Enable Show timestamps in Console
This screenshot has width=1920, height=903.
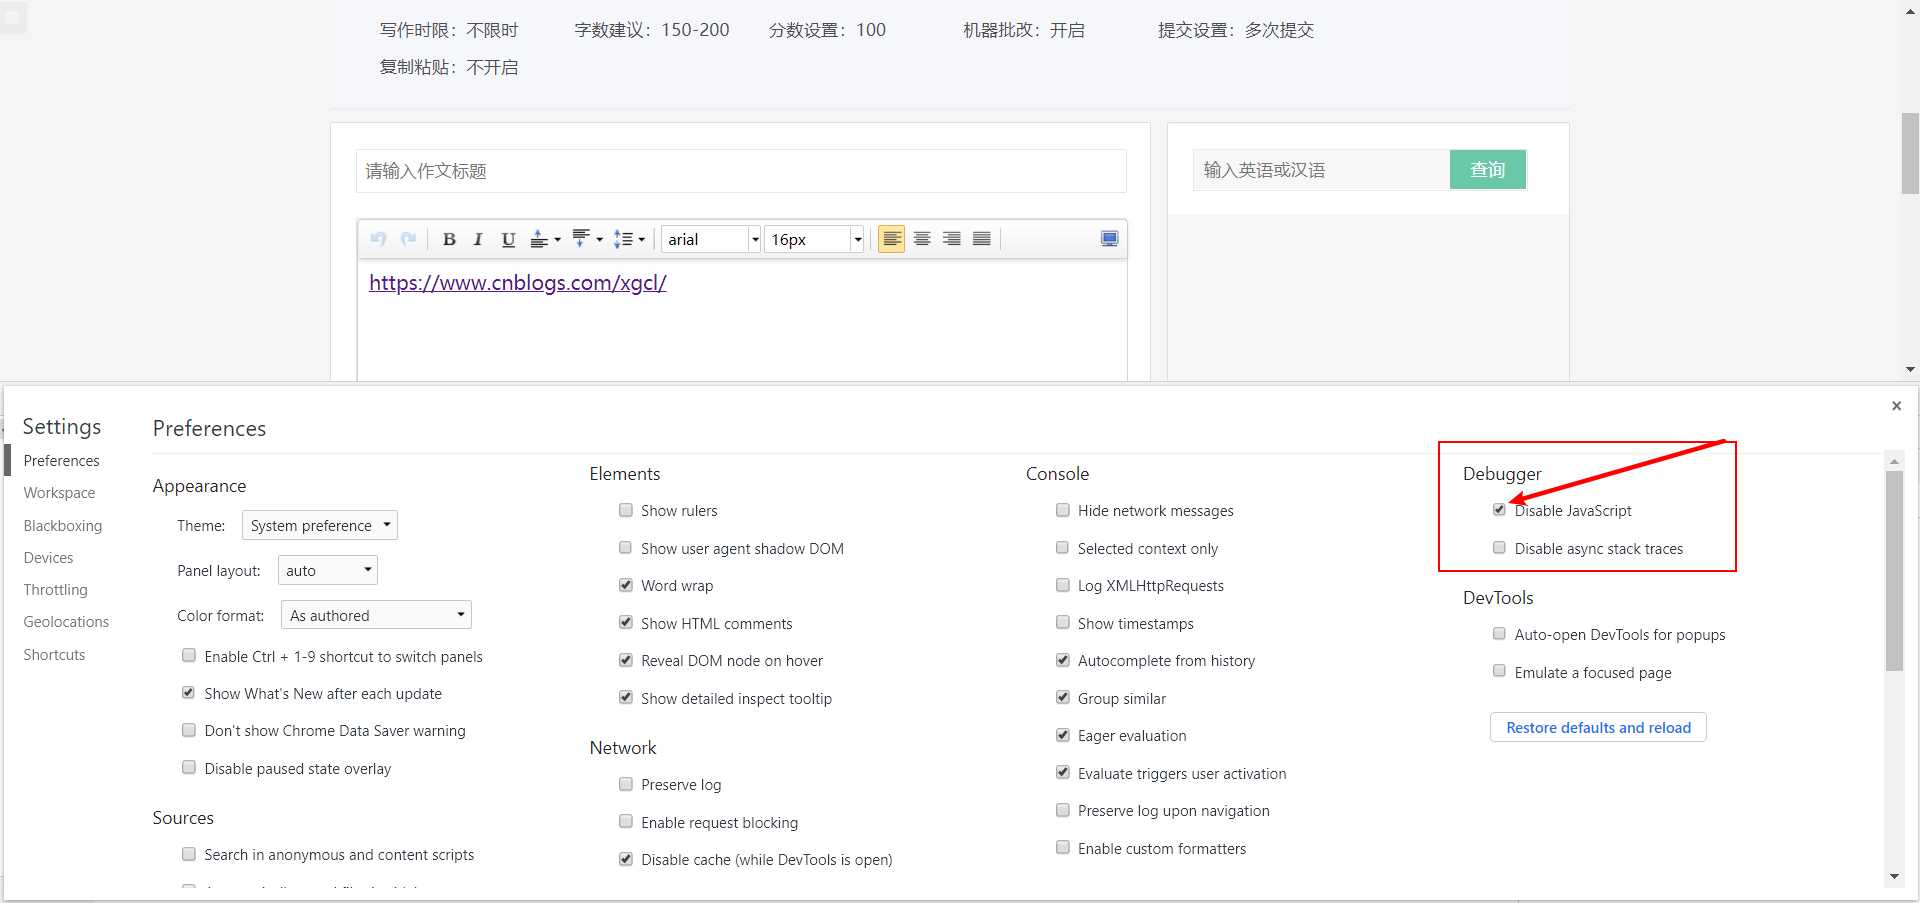coord(1062,623)
